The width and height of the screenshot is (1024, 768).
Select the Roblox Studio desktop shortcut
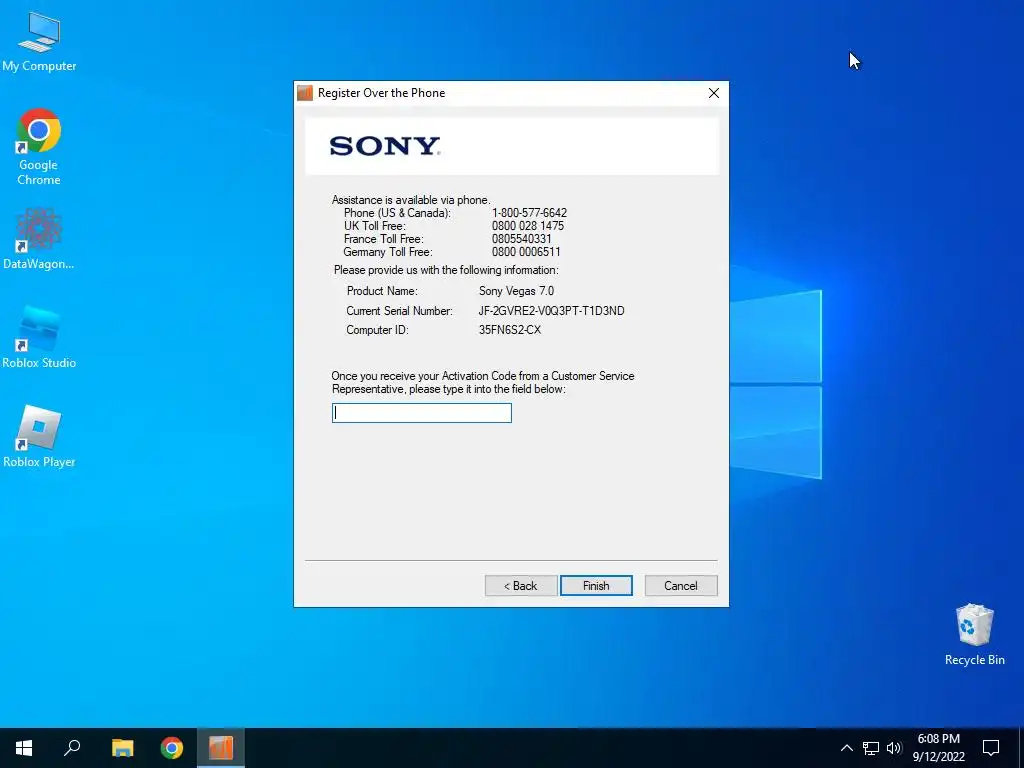[39, 338]
